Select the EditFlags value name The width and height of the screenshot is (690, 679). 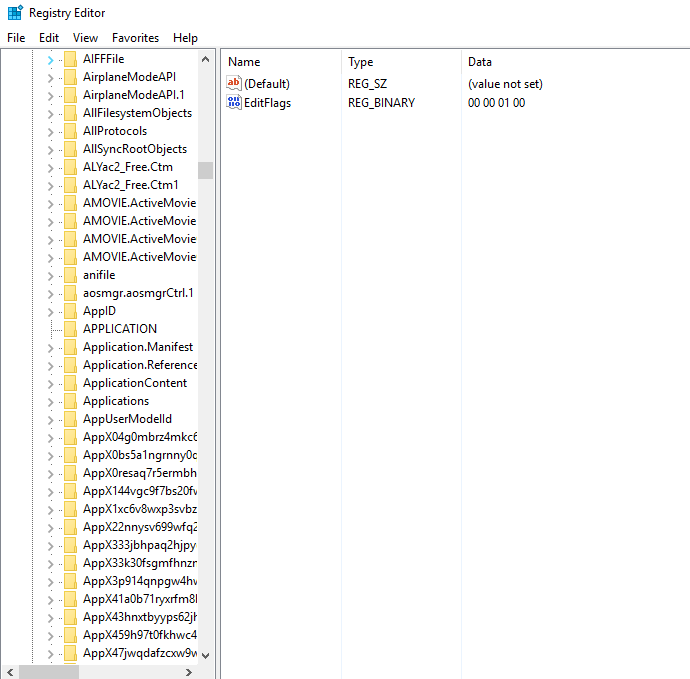[268, 103]
